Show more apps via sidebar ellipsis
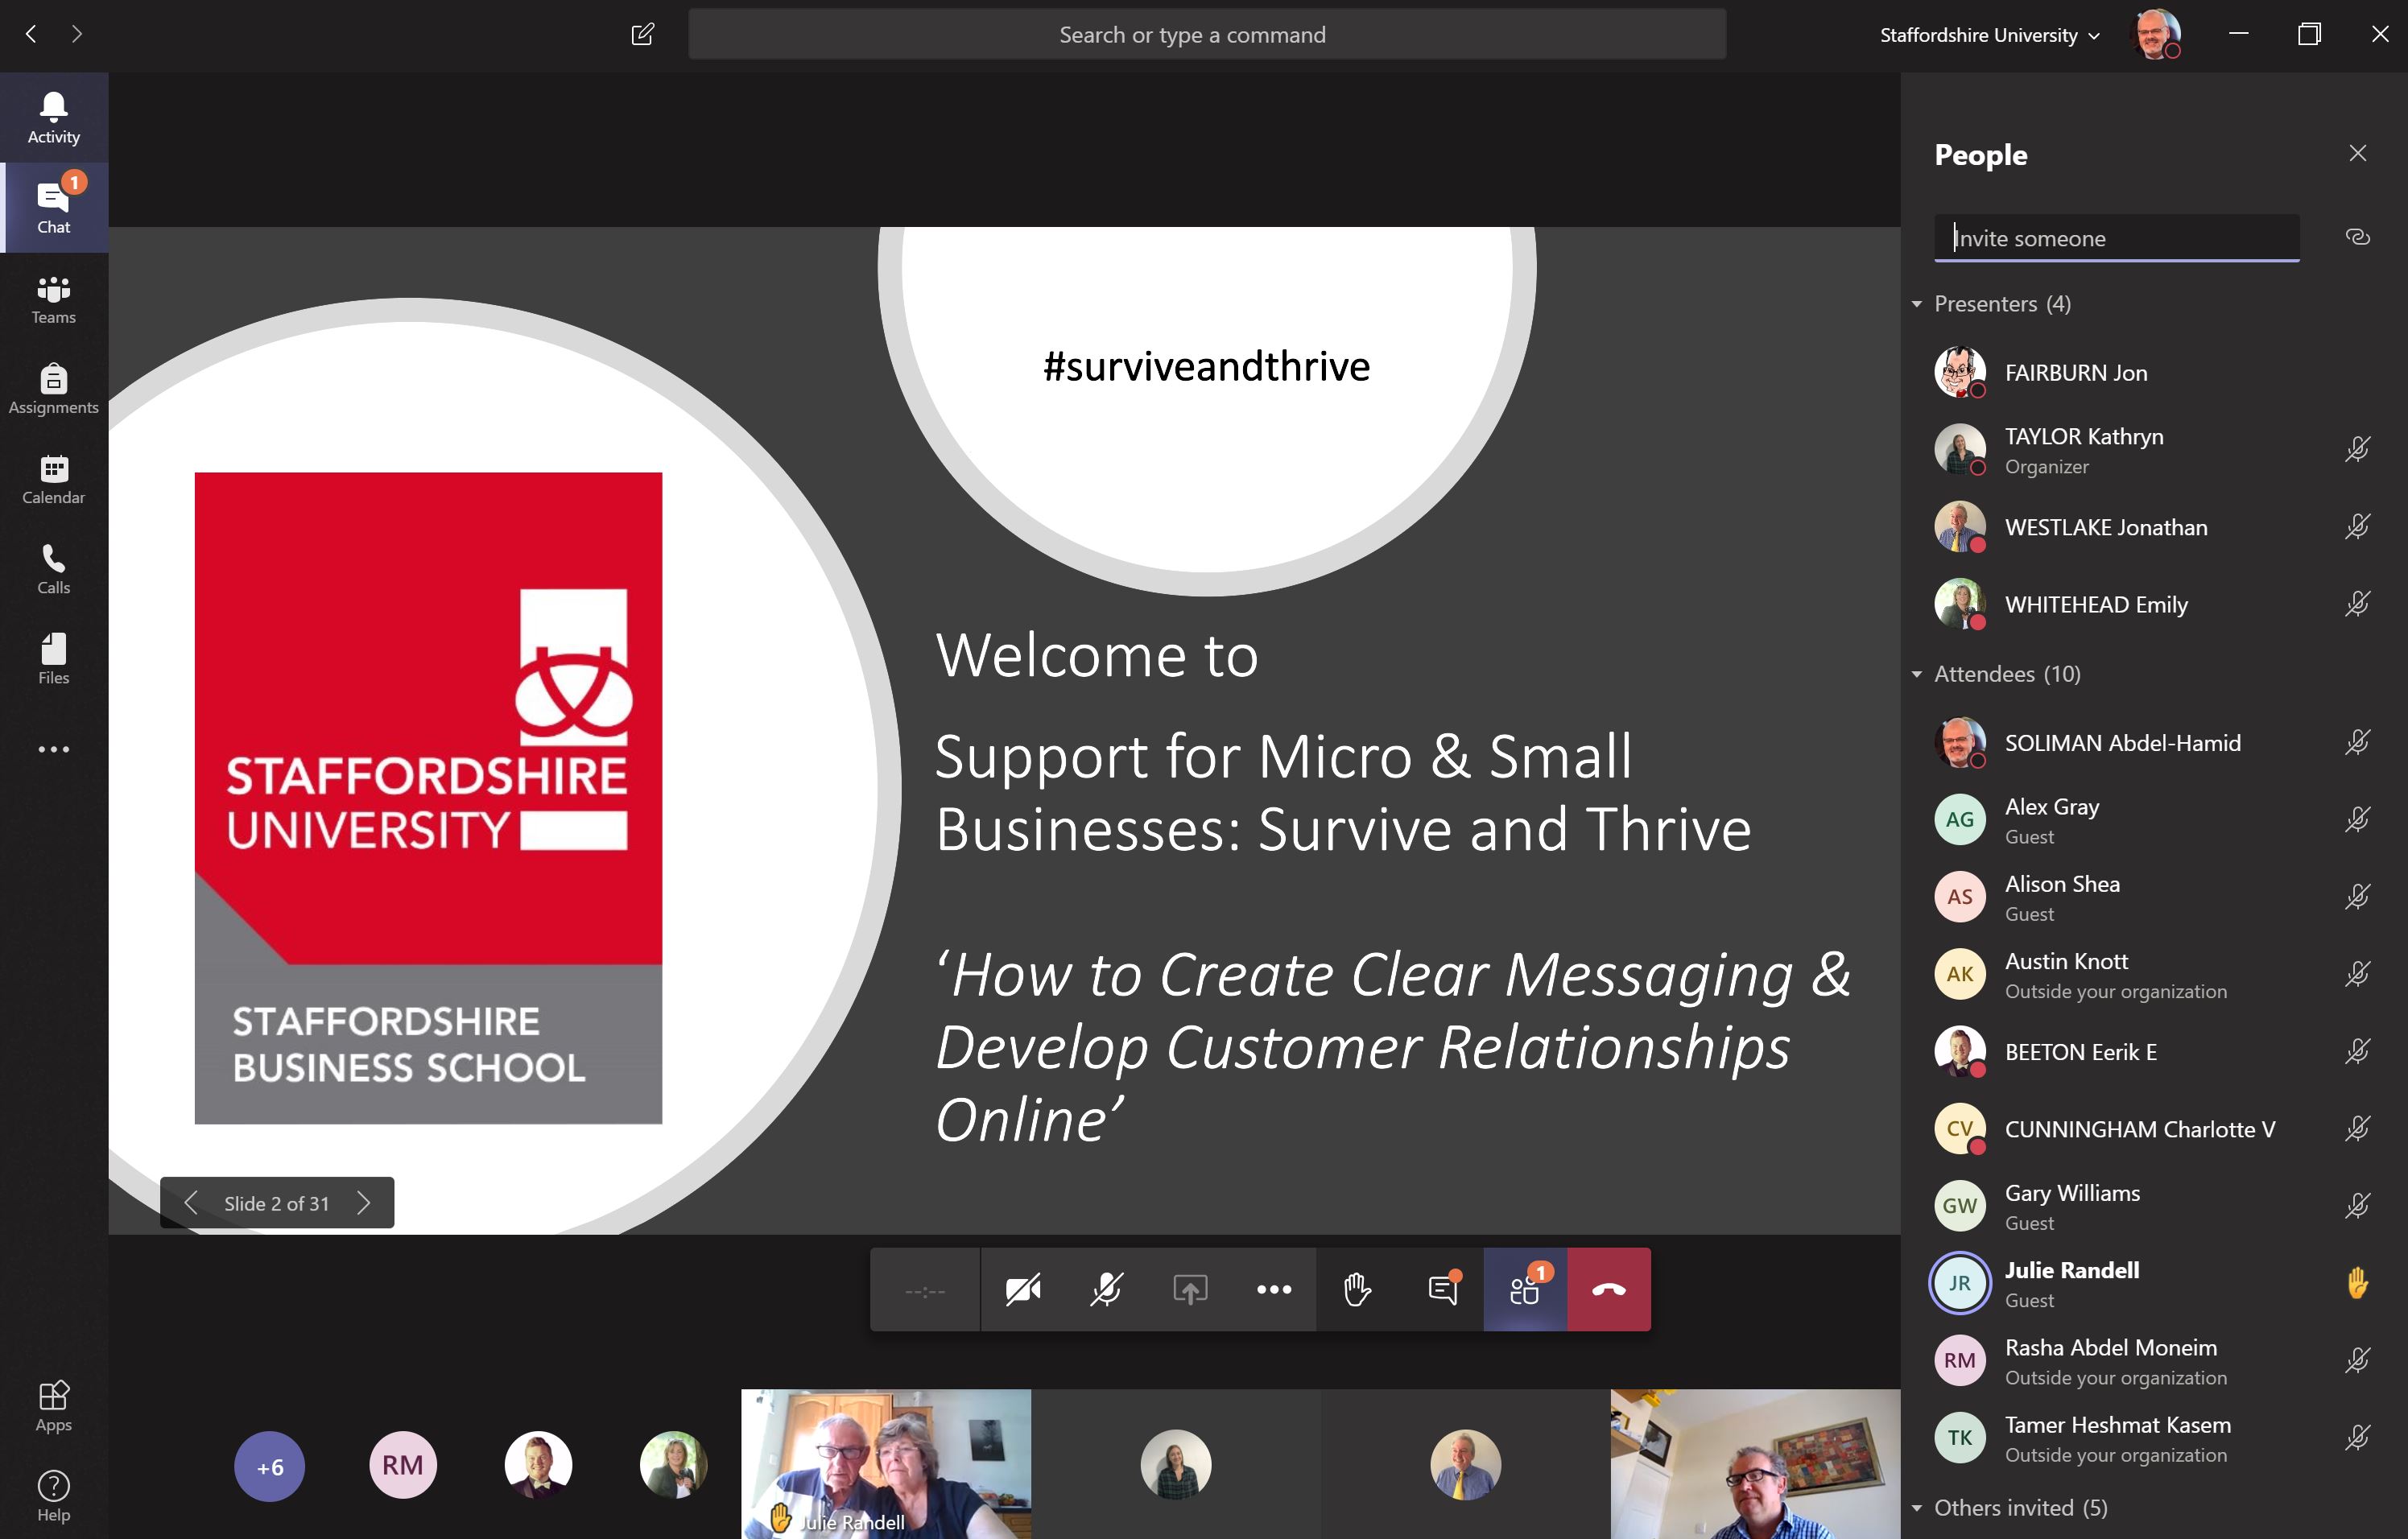Viewport: 2408px width, 1539px height. tap(54, 749)
